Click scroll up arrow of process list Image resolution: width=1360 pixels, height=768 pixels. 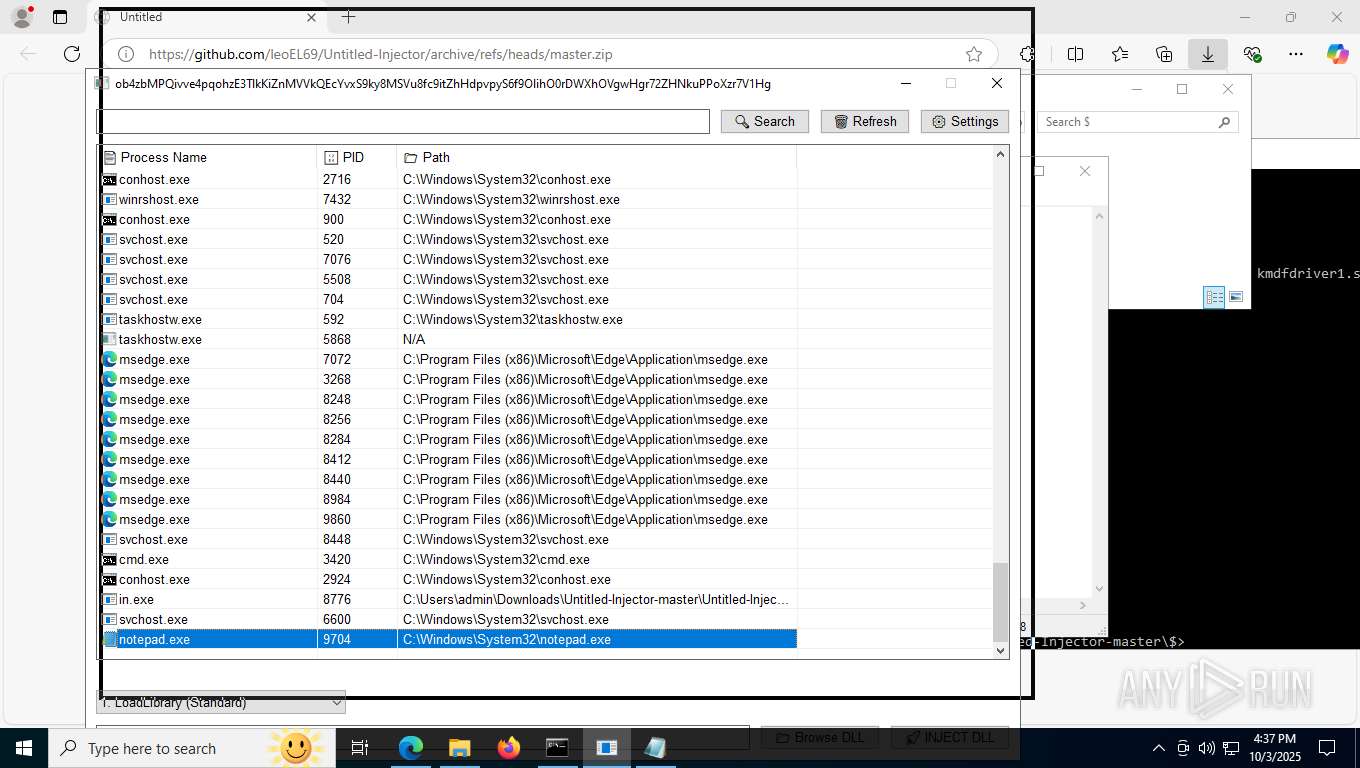(x=1000, y=154)
